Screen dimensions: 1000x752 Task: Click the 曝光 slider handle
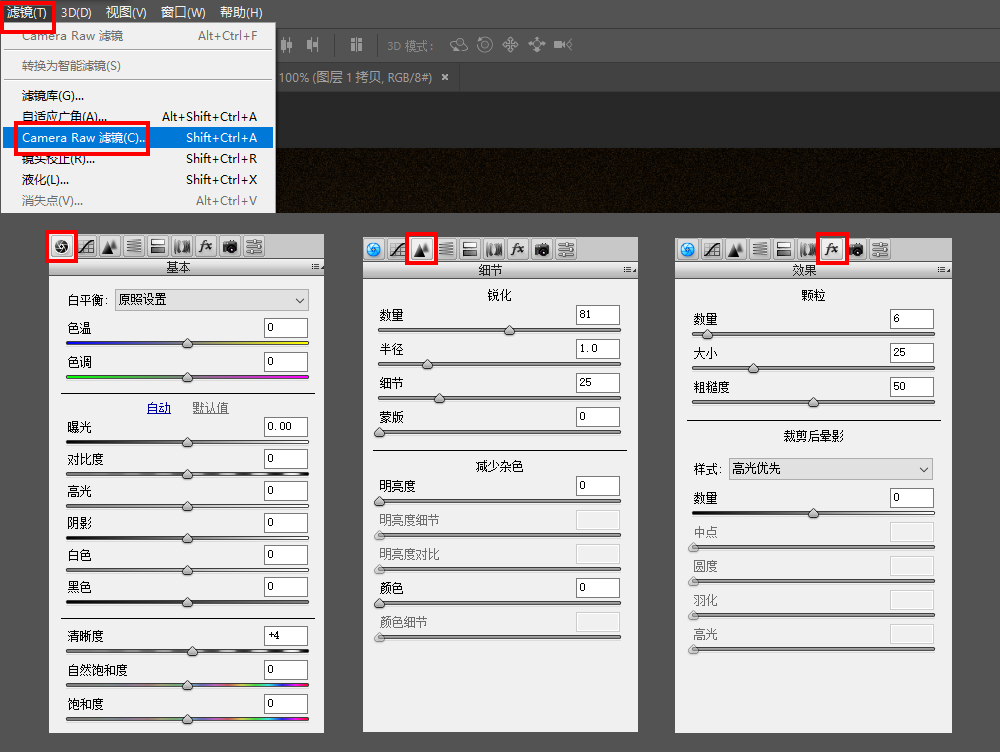[188, 442]
